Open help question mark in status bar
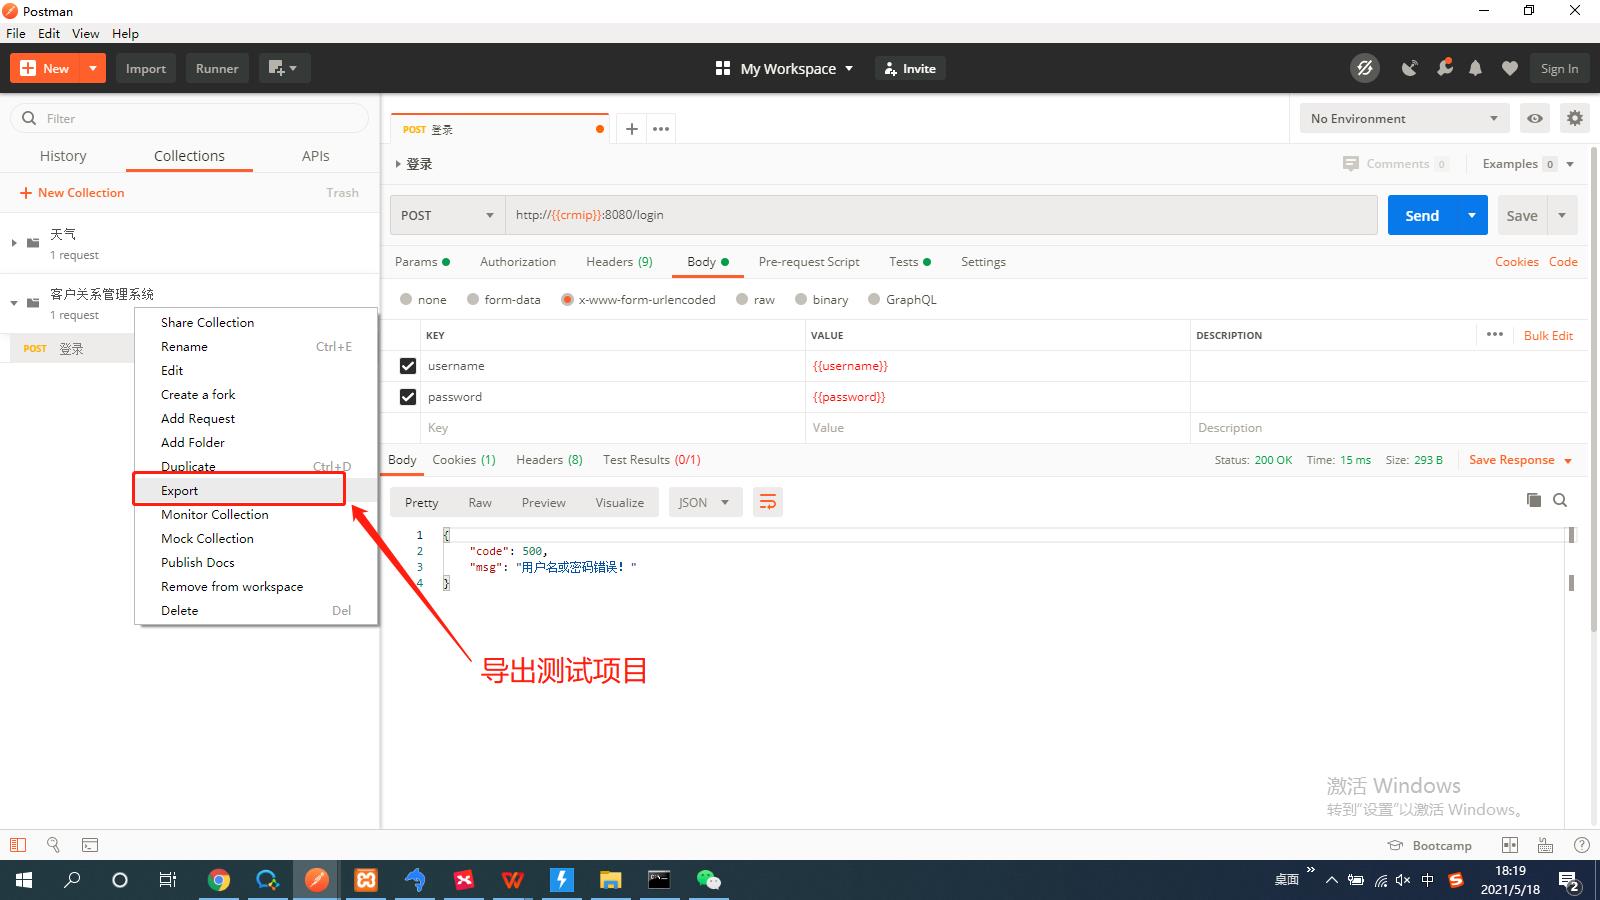The width and height of the screenshot is (1600, 900). click(x=1581, y=845)
